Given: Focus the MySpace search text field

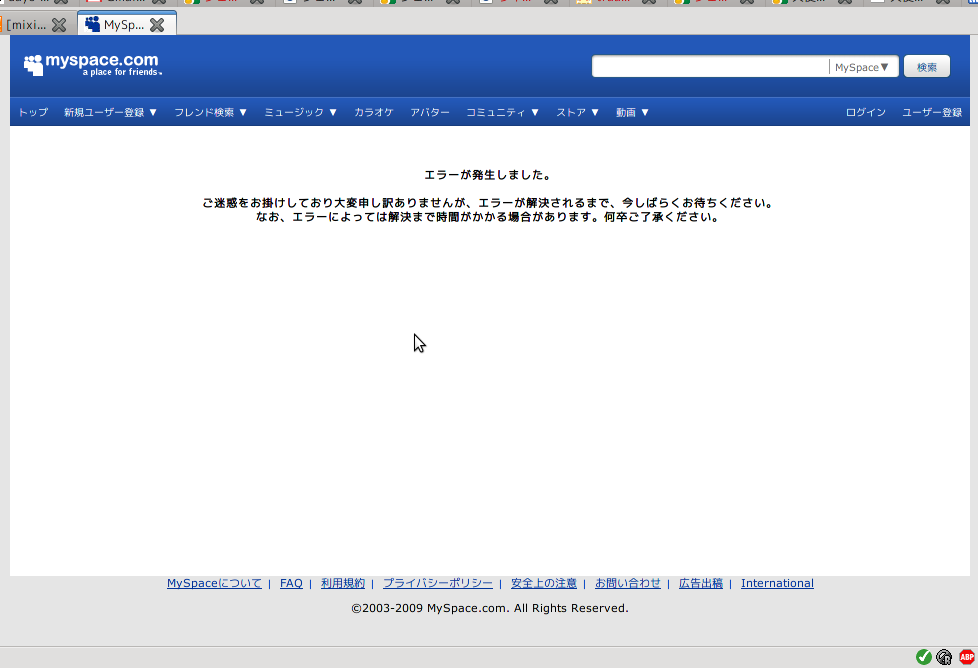Looking at the screenshot, I should pos(710,67).
